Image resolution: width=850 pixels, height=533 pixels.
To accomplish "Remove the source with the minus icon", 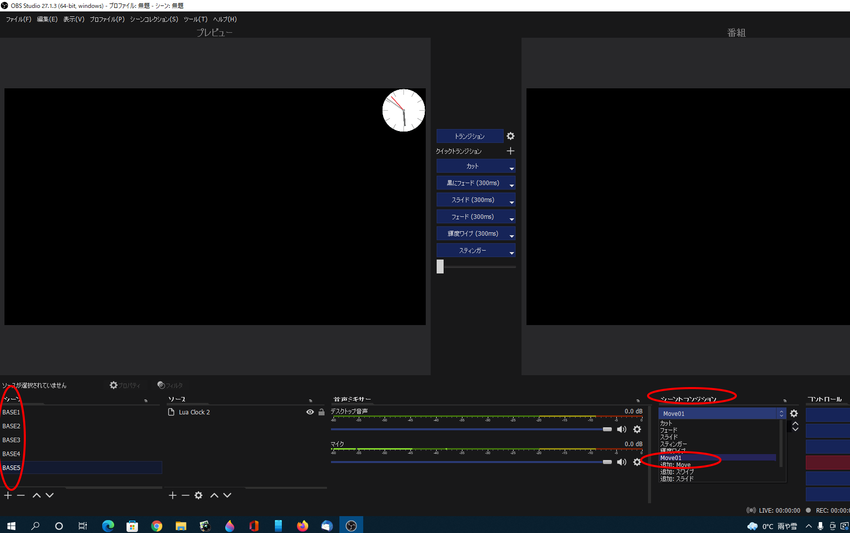I will [x=185, y=495].
